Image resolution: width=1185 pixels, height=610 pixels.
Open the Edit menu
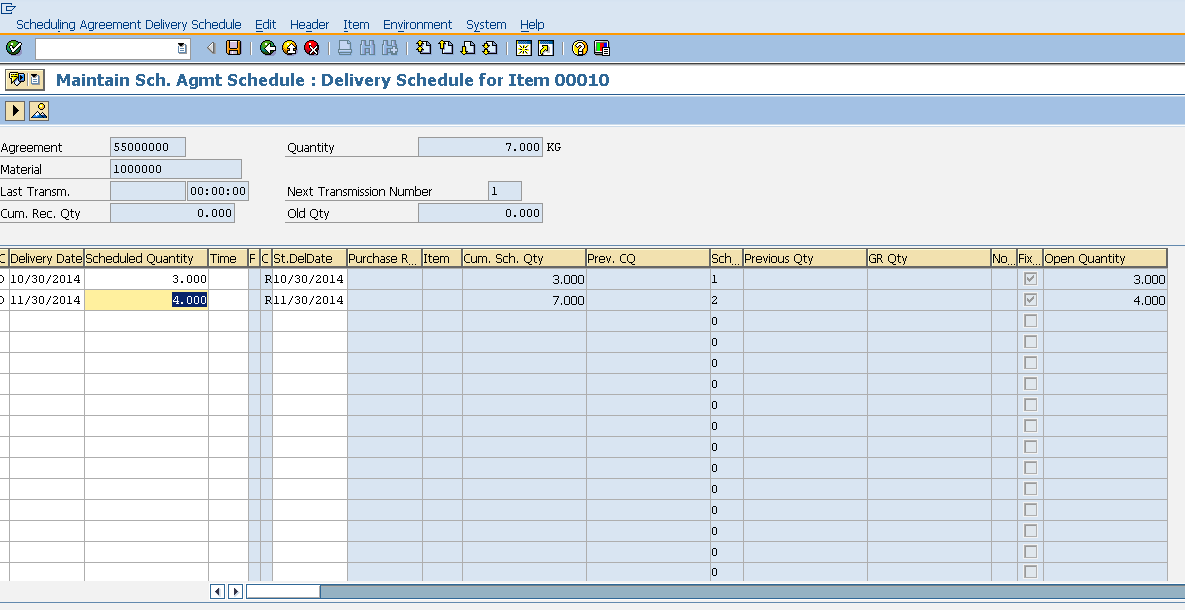[265, 25]
